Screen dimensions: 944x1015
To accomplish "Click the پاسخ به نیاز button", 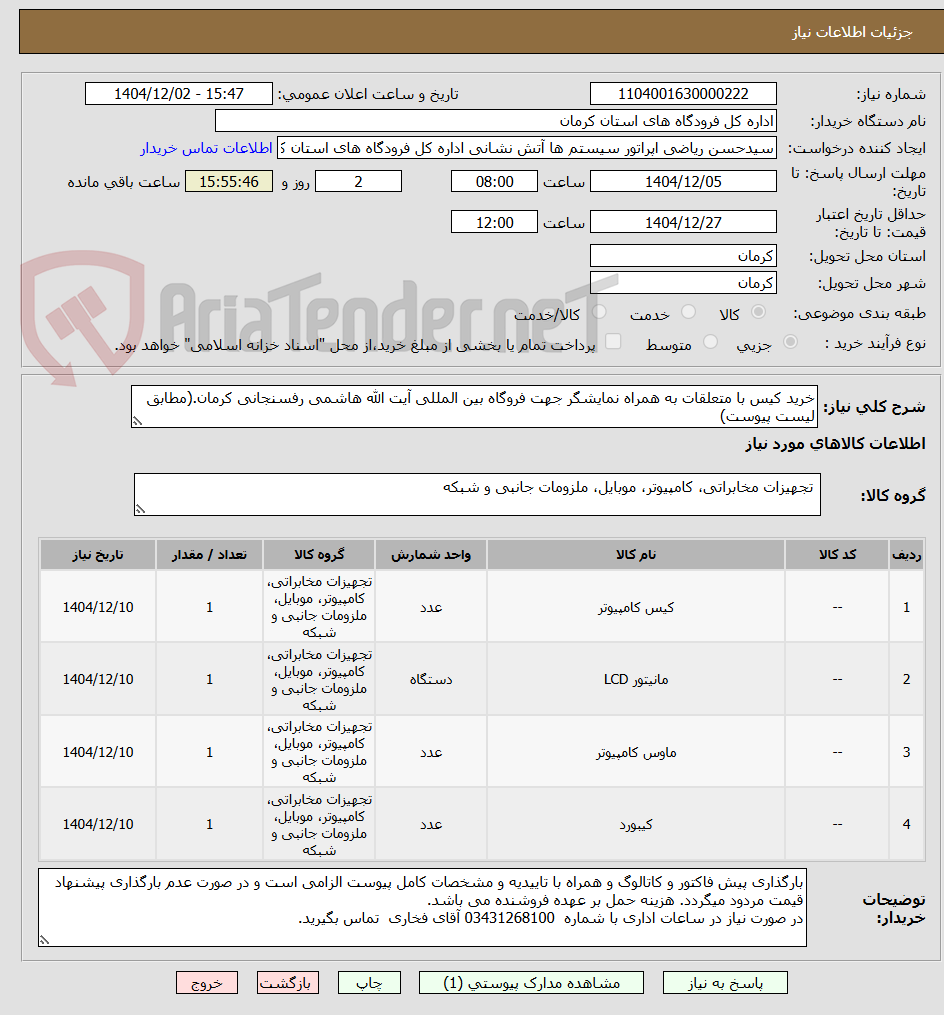I will [725, 983].
